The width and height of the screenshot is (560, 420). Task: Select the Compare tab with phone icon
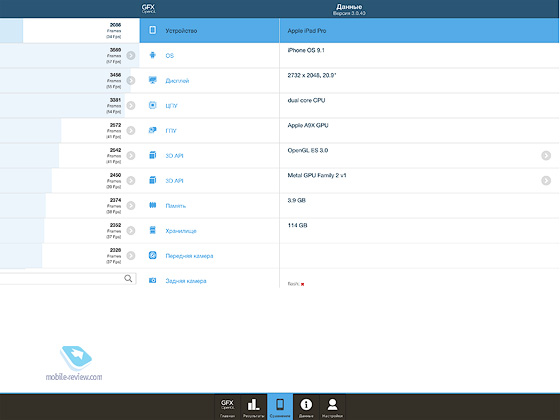280,407
